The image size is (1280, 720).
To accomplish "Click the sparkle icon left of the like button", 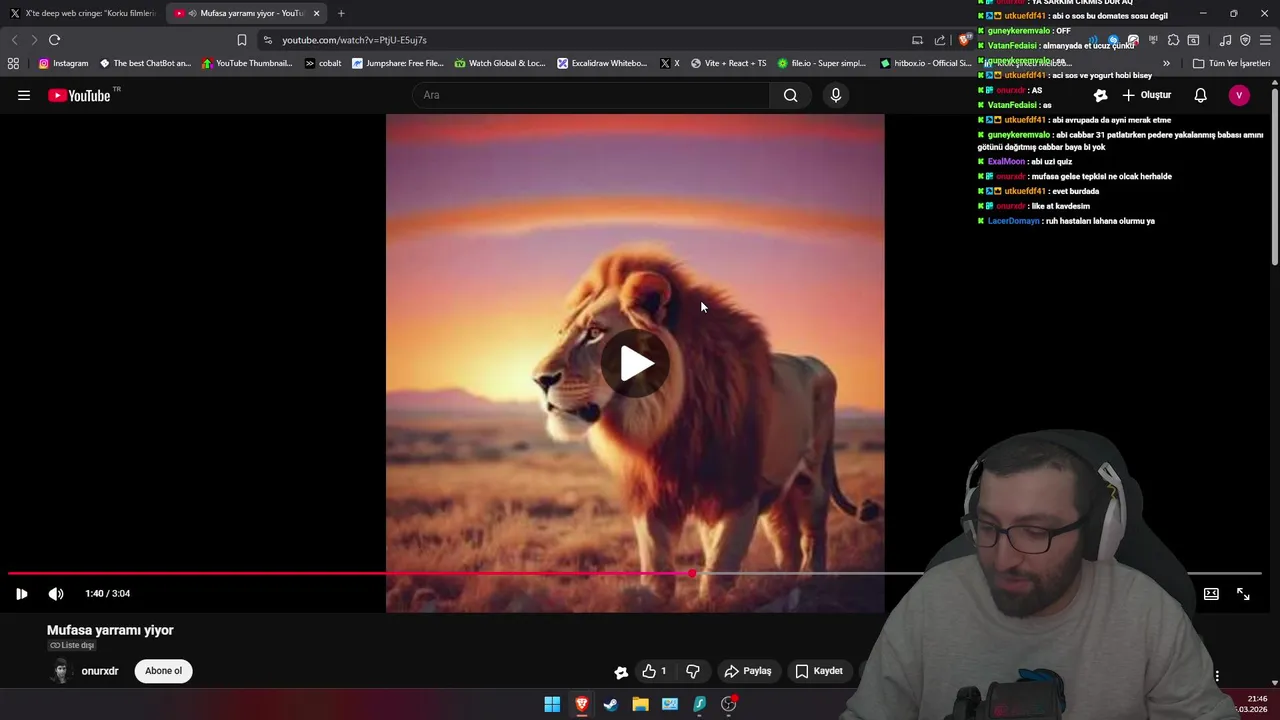I will tap(621, 672).
